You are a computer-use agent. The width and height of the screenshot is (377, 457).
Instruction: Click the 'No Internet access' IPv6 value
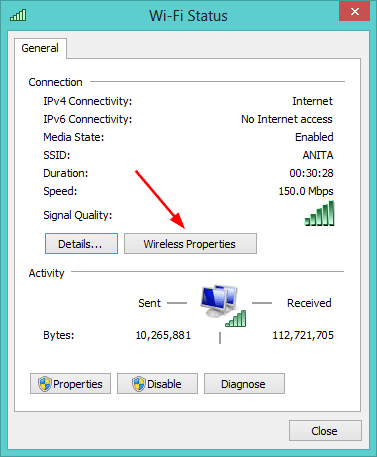tap(287, 119)
